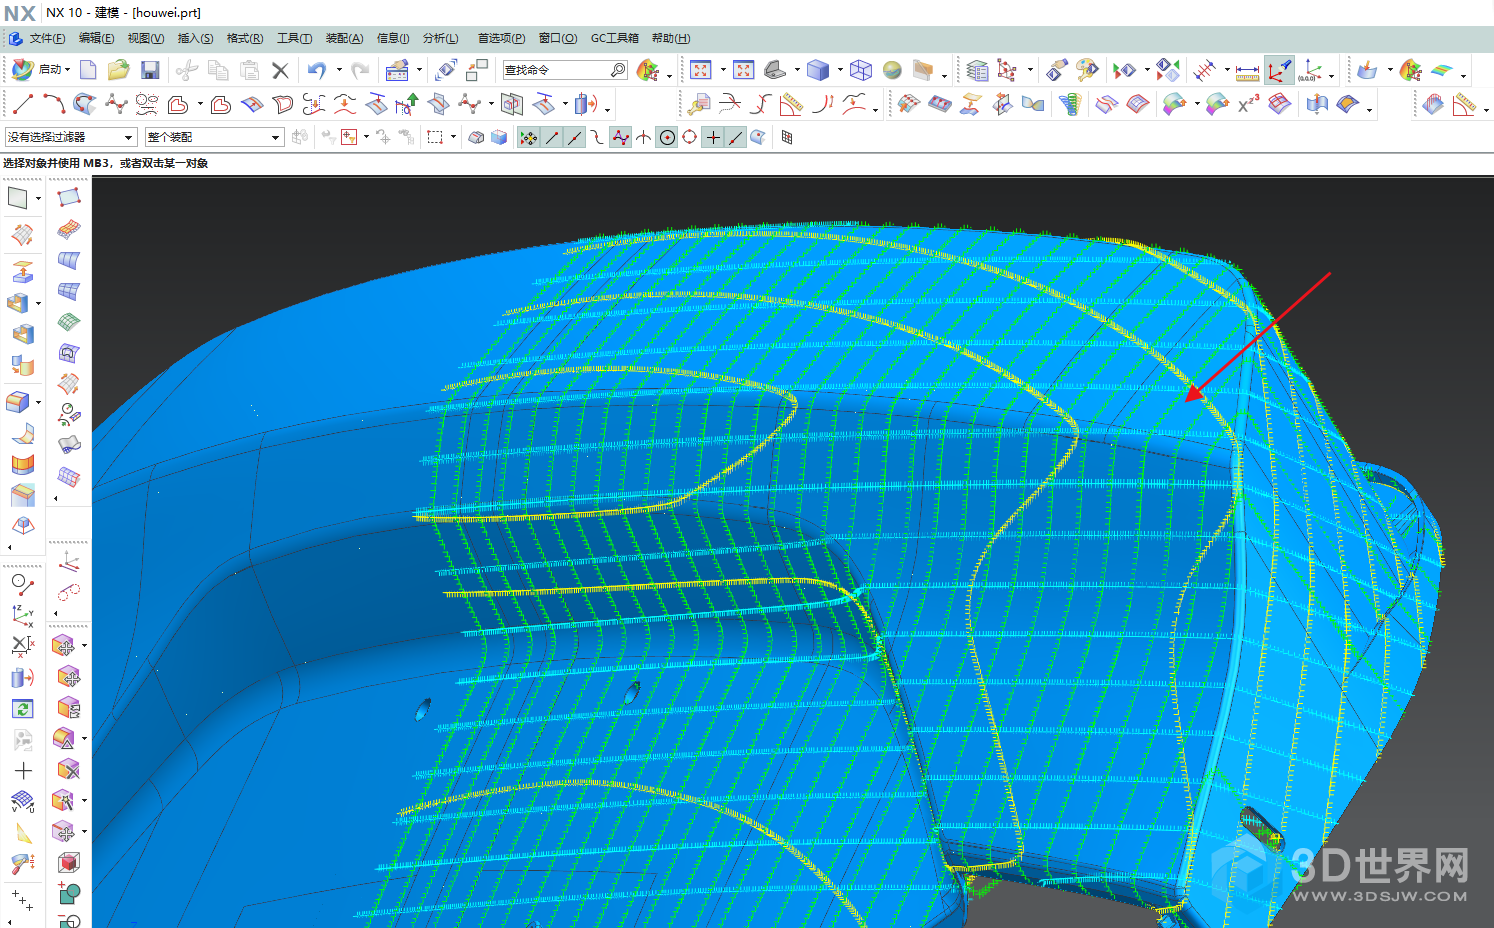Toggle the Mid Point snap option
The width and height of the screenshot is (1494, 928).
575,137
